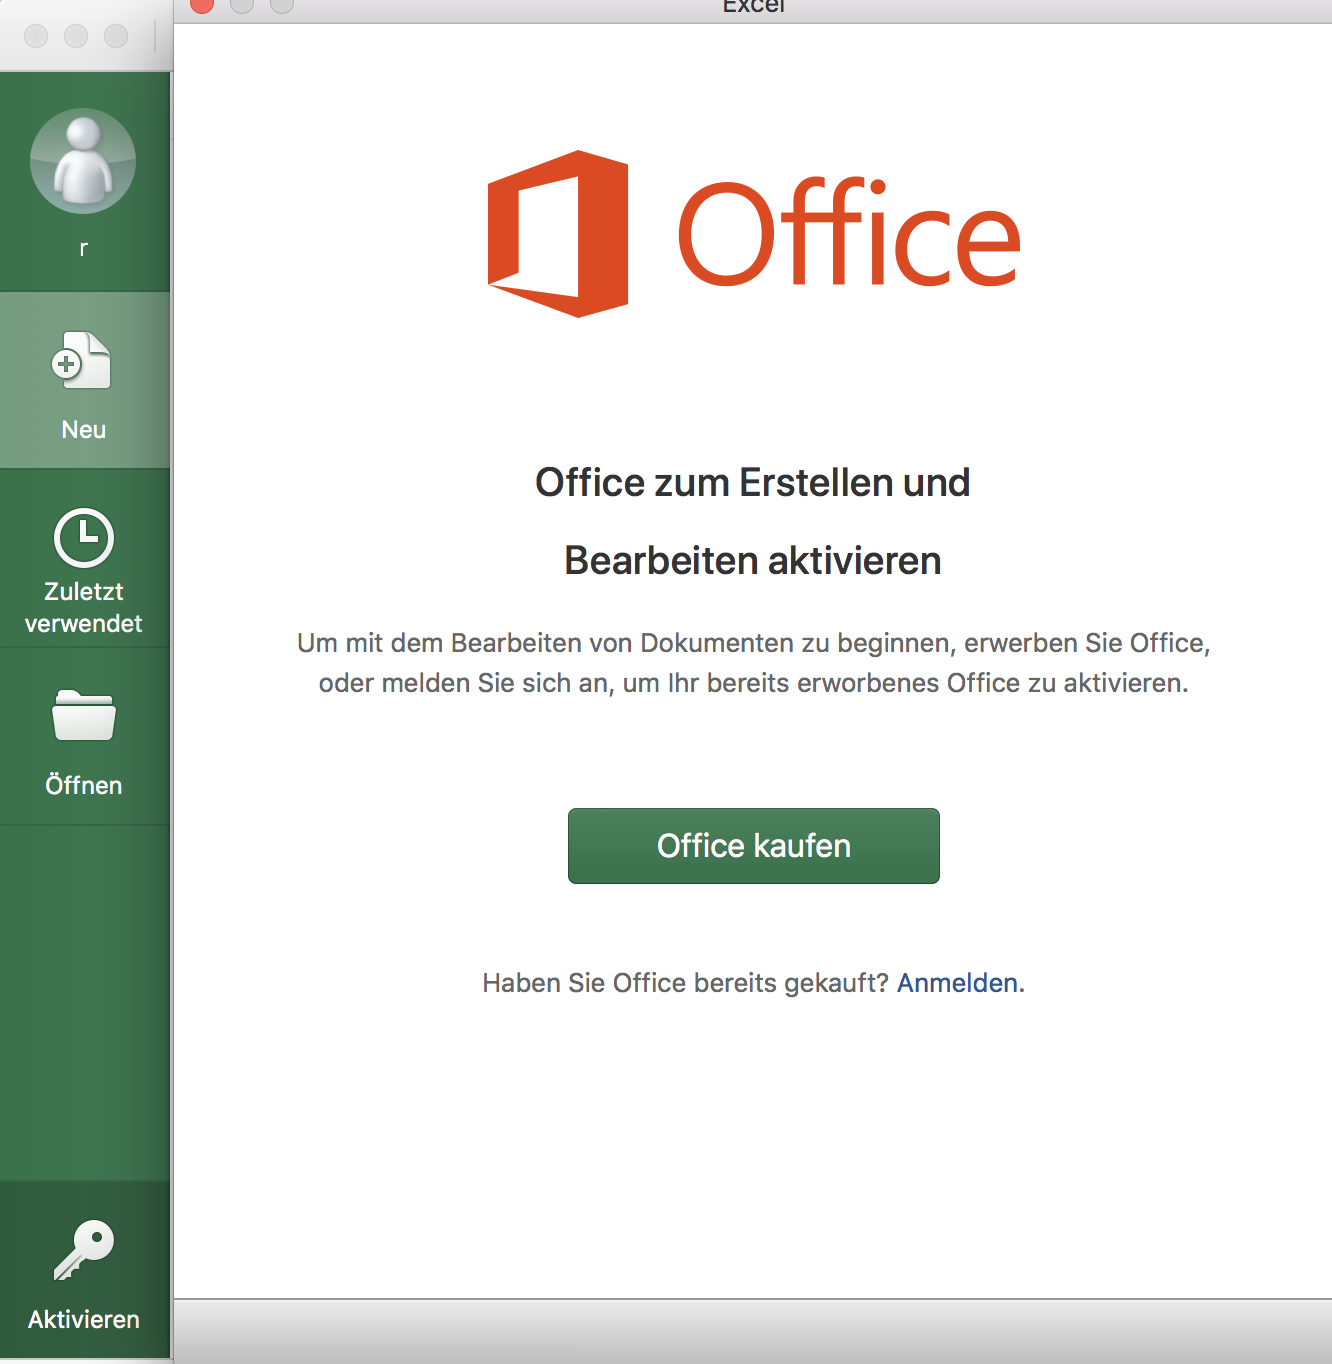The height and width of the screenshot is (1364, 1332).
Task: Click the user name 'r' label
Action: 84,248
